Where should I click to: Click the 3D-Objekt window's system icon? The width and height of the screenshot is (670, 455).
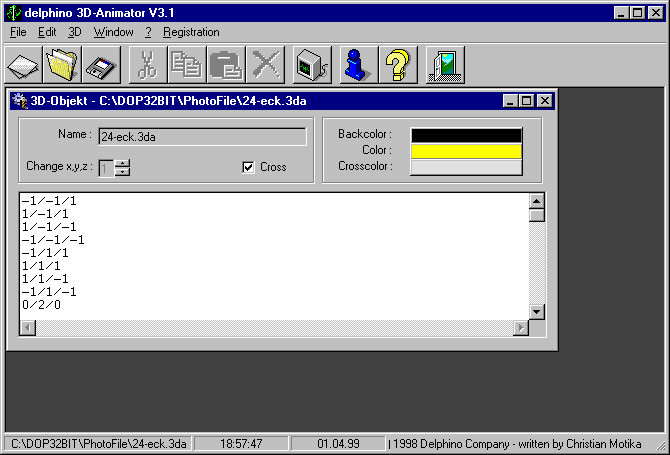(19, 101)
